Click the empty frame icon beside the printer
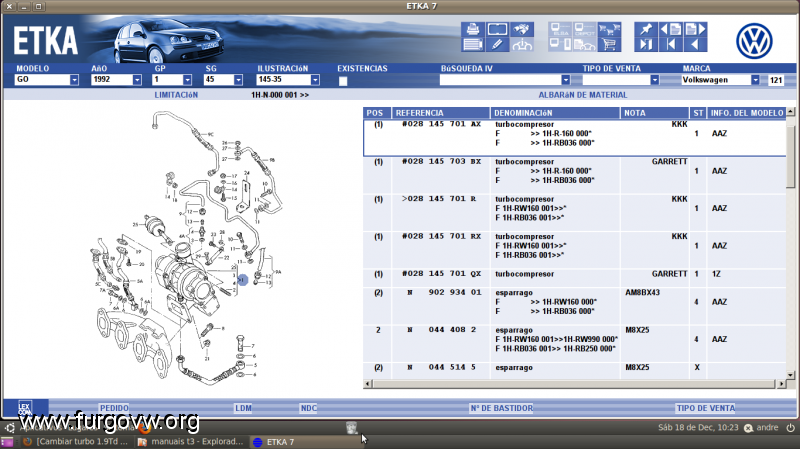 click(x=497, y=29)
